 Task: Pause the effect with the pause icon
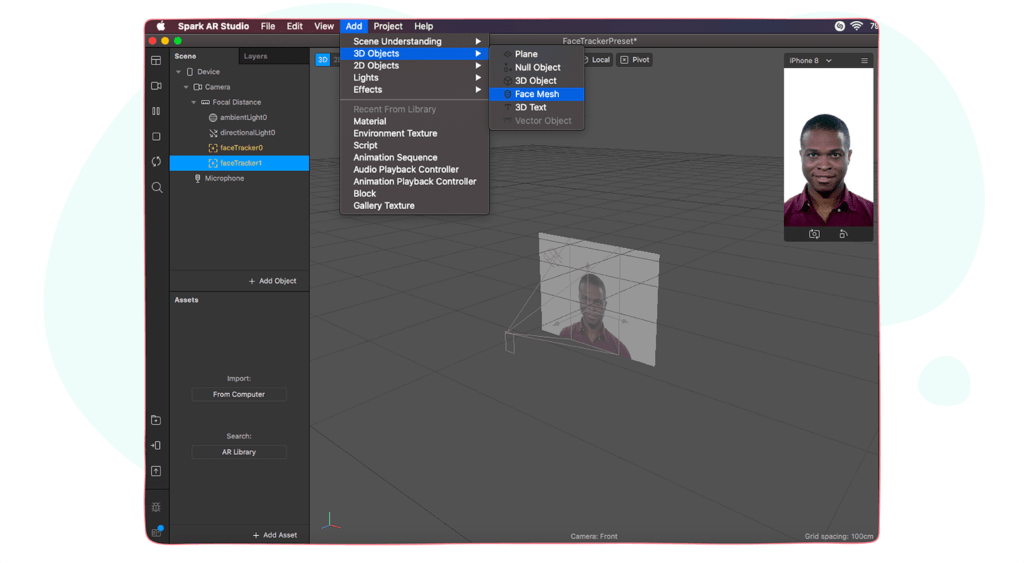click(156, 111)
